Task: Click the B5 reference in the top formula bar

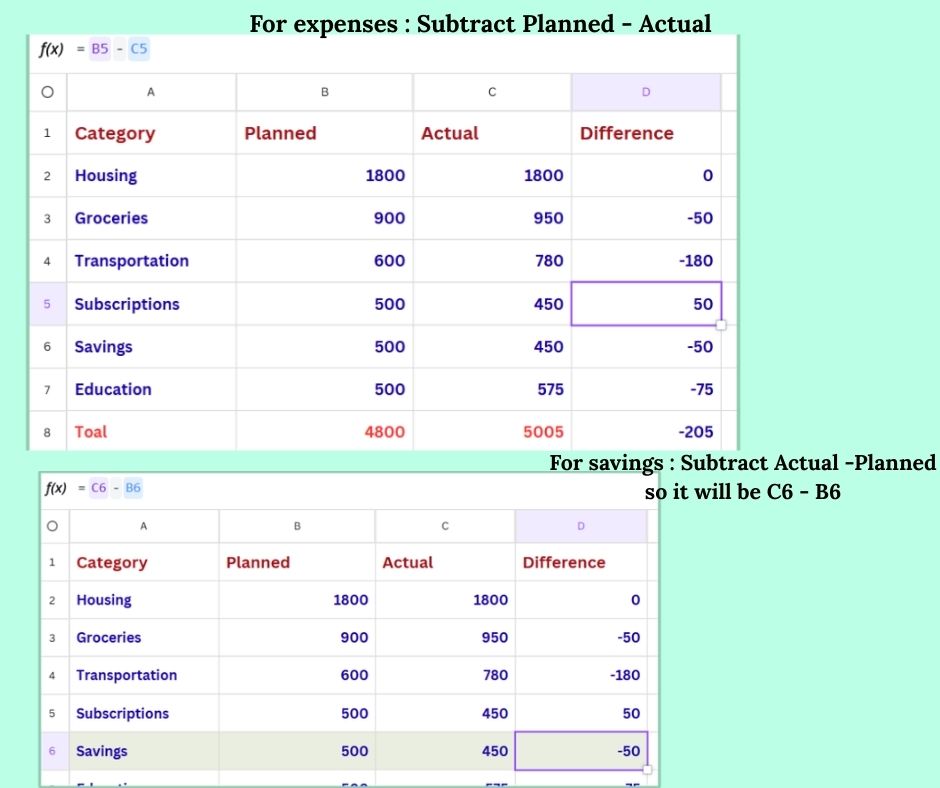Action: (x=100, y=49)
